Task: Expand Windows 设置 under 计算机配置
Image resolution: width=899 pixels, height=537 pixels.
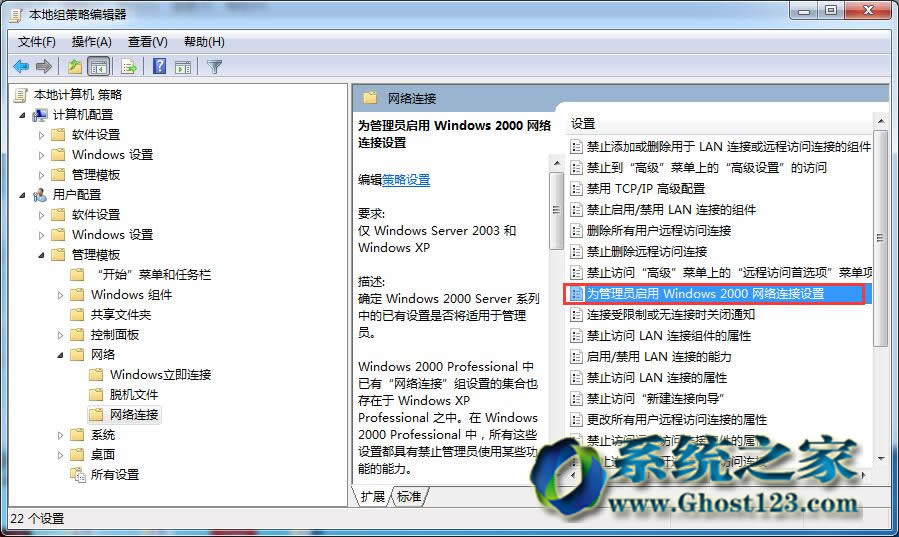Action: coord(41,155)
